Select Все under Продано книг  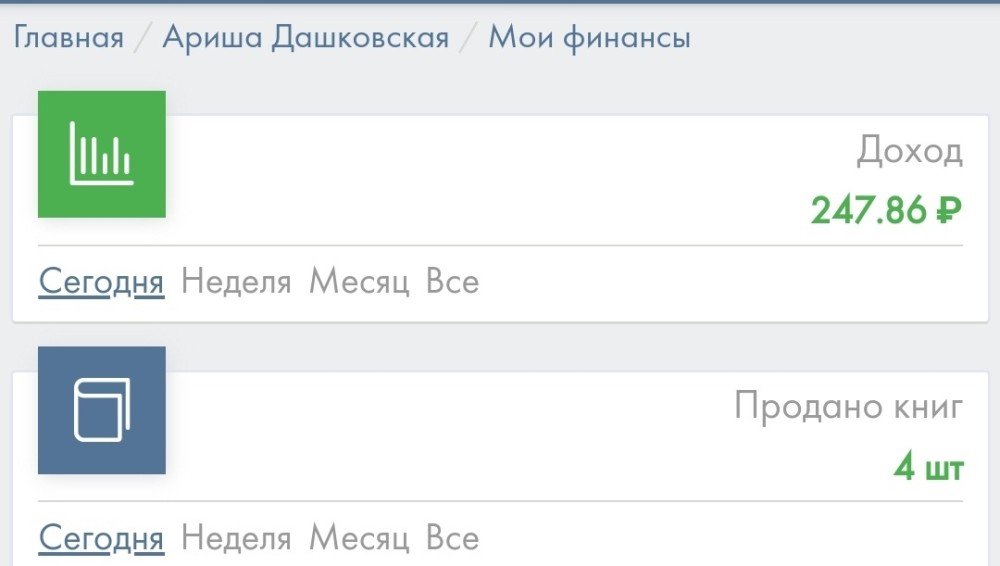pos(452,539)
